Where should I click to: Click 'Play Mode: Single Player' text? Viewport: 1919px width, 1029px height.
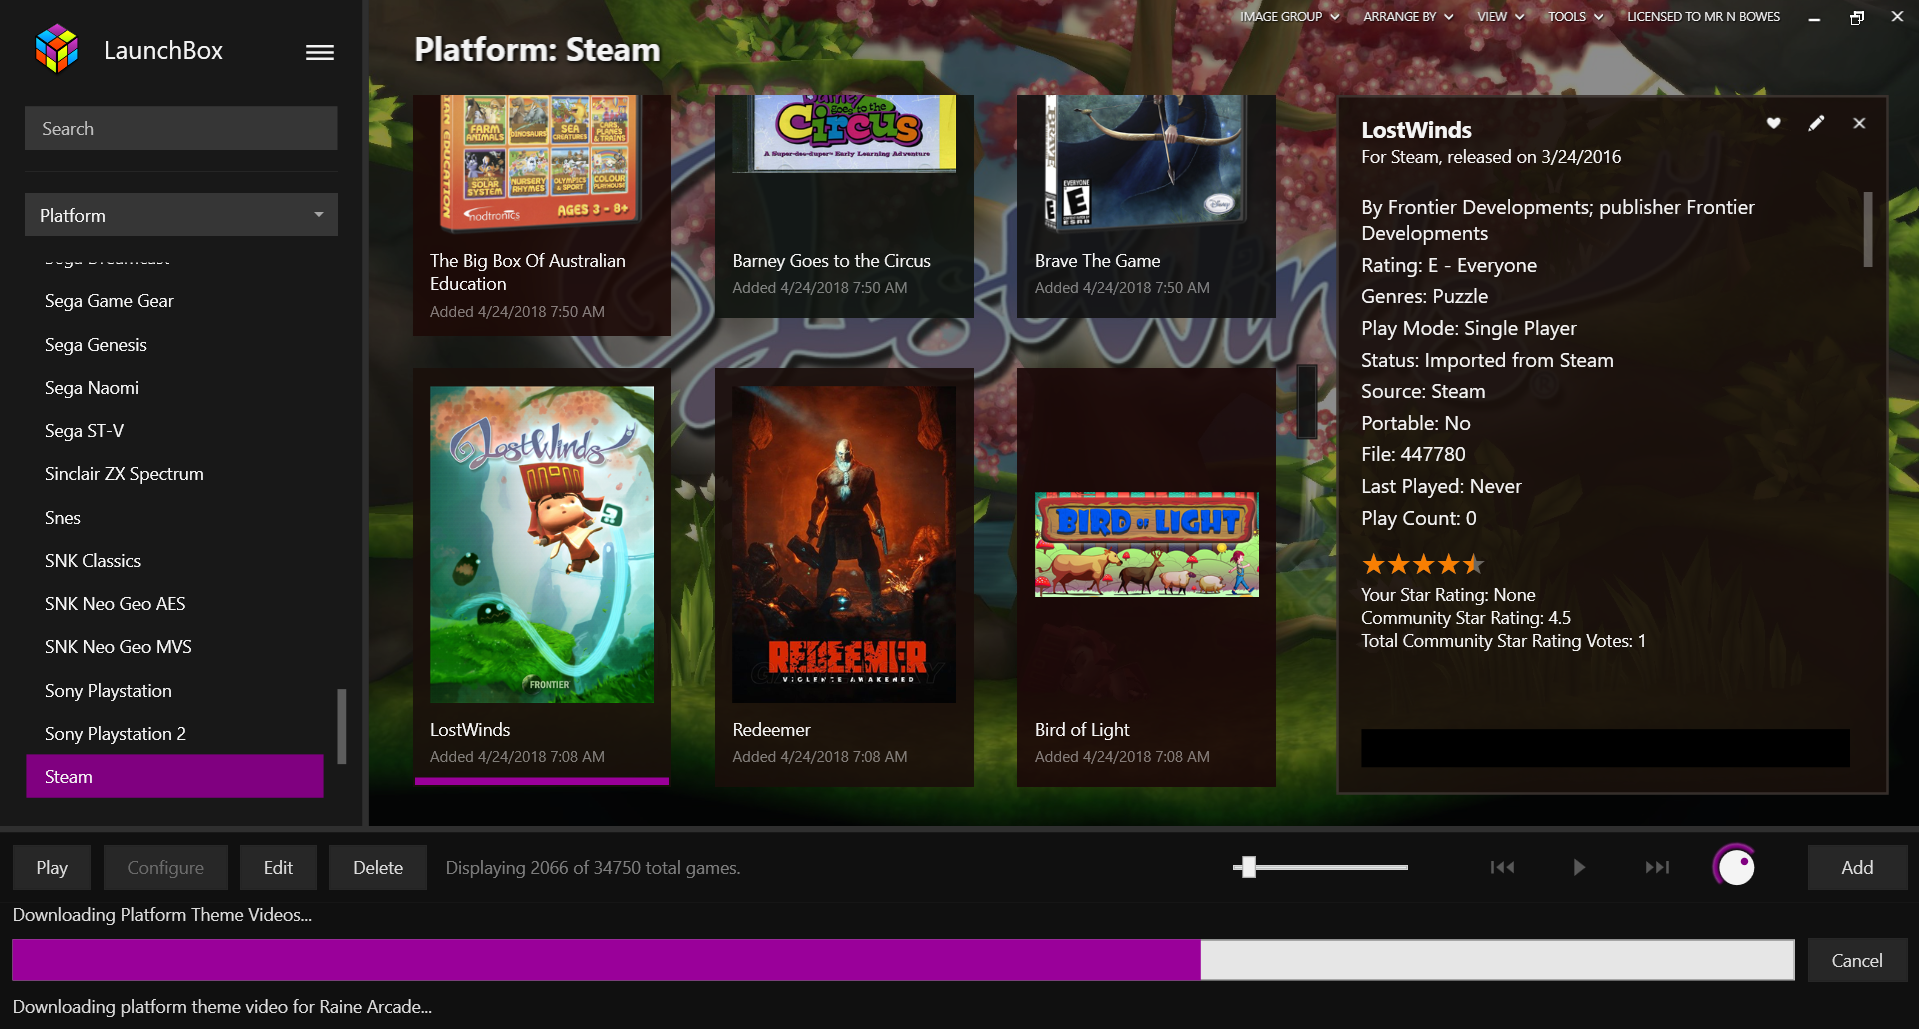(1468, 328)
